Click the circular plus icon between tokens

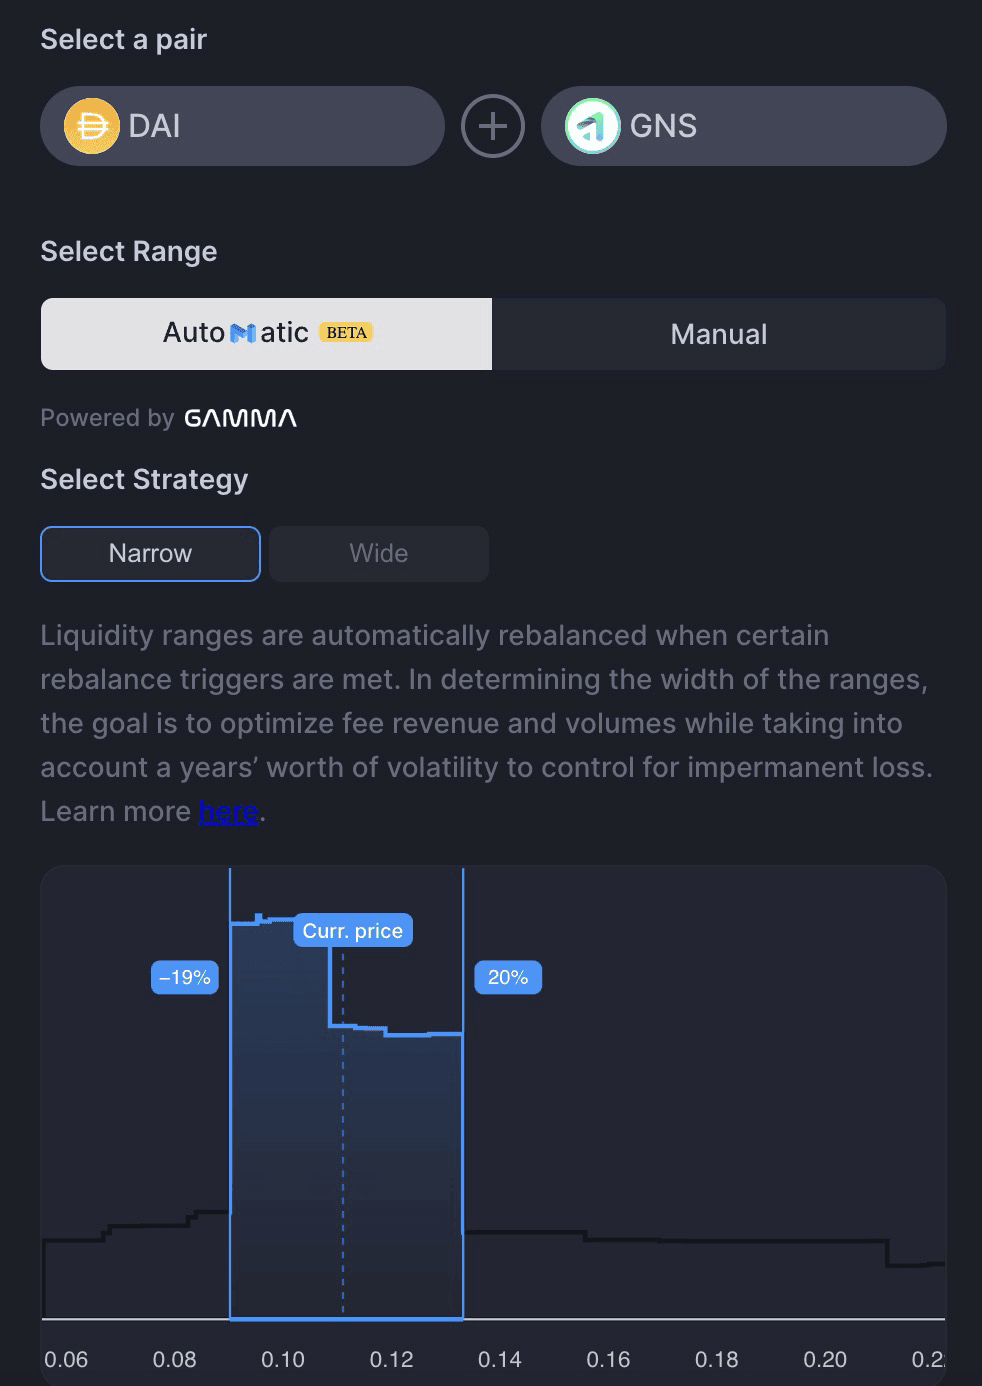click(x=493, y=126)
